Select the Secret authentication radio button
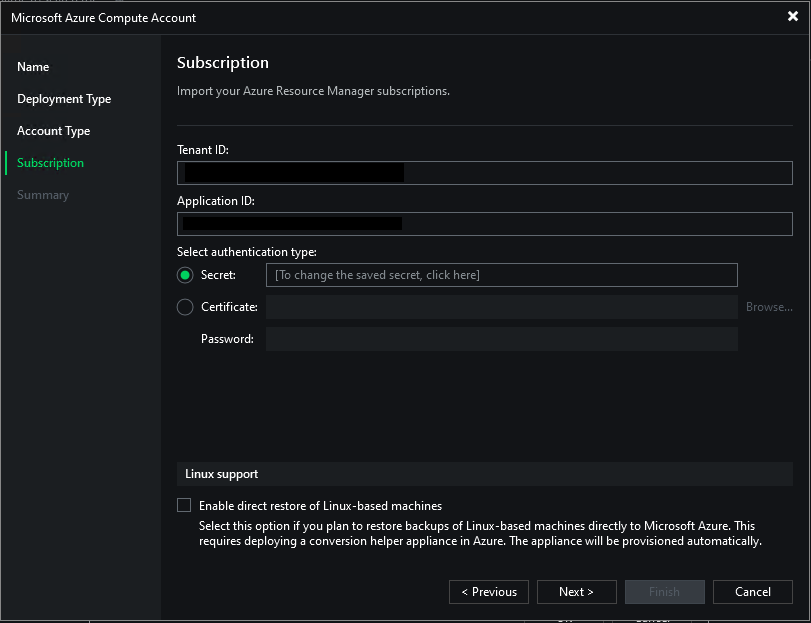Screen dimensions: 811x623 click(185, 275)
